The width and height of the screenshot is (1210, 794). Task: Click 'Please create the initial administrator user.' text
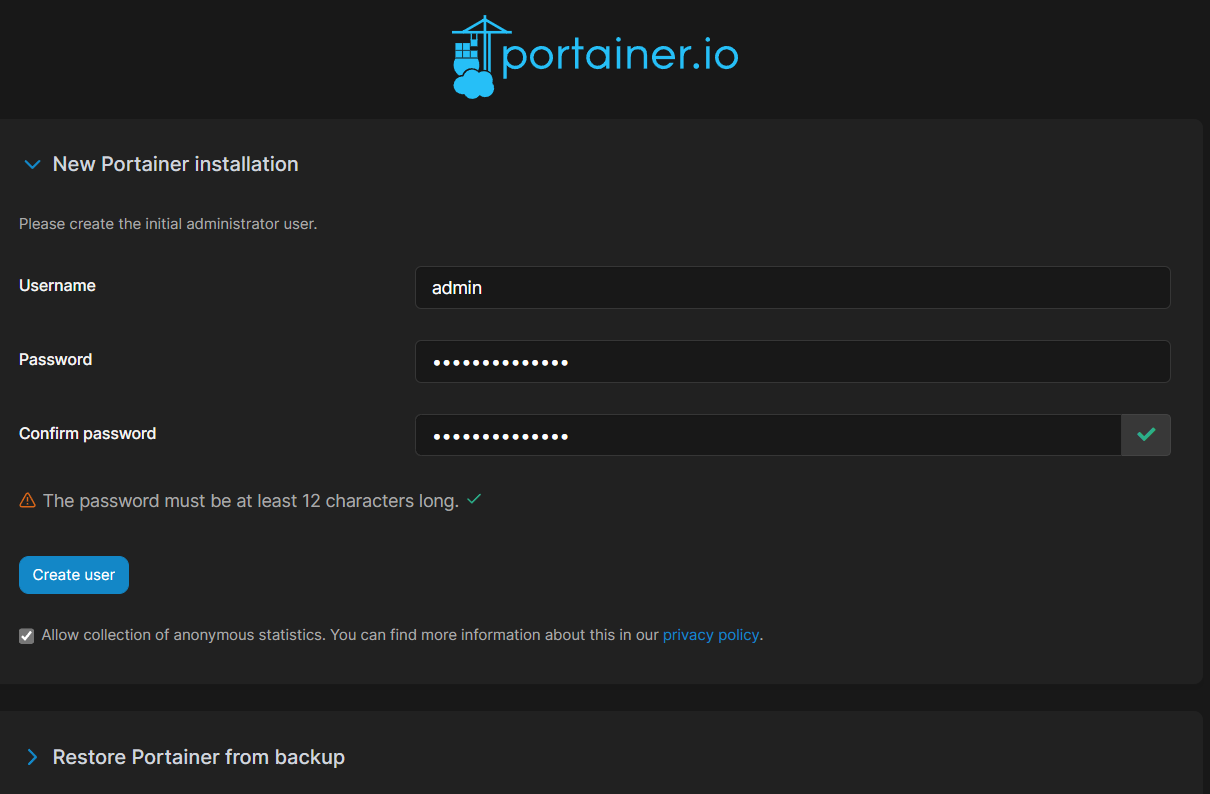click(x=168, y=224)
